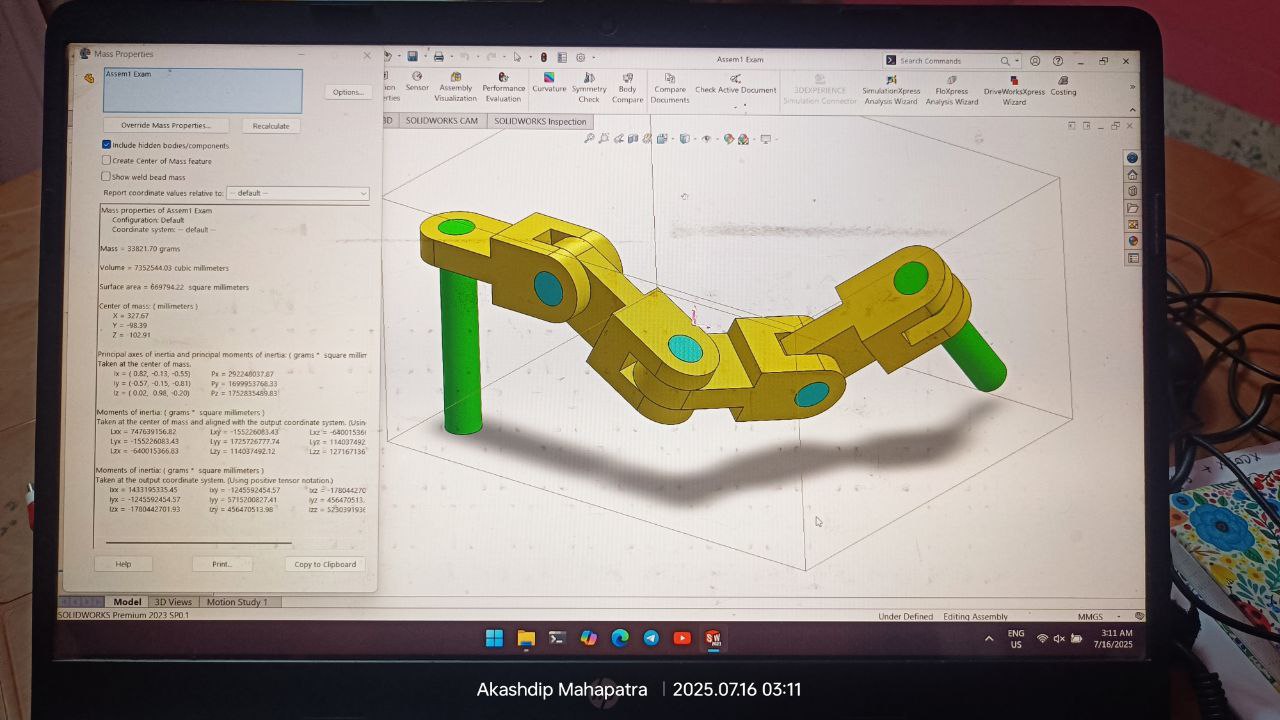Expand the collapsed ribbon chevron
This screenshot has width=1280, height=720.
1132,86
